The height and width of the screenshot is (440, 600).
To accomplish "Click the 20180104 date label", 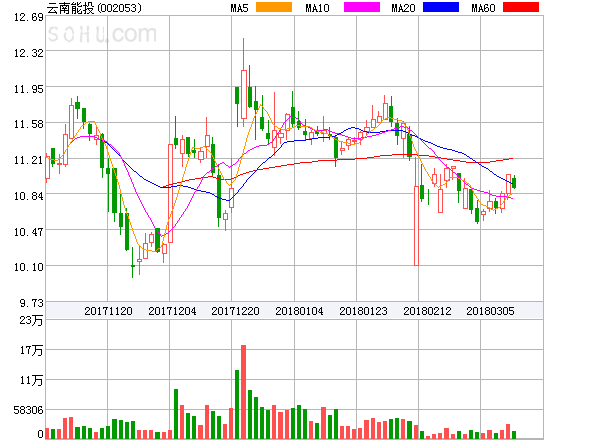I will pos(299,311).
